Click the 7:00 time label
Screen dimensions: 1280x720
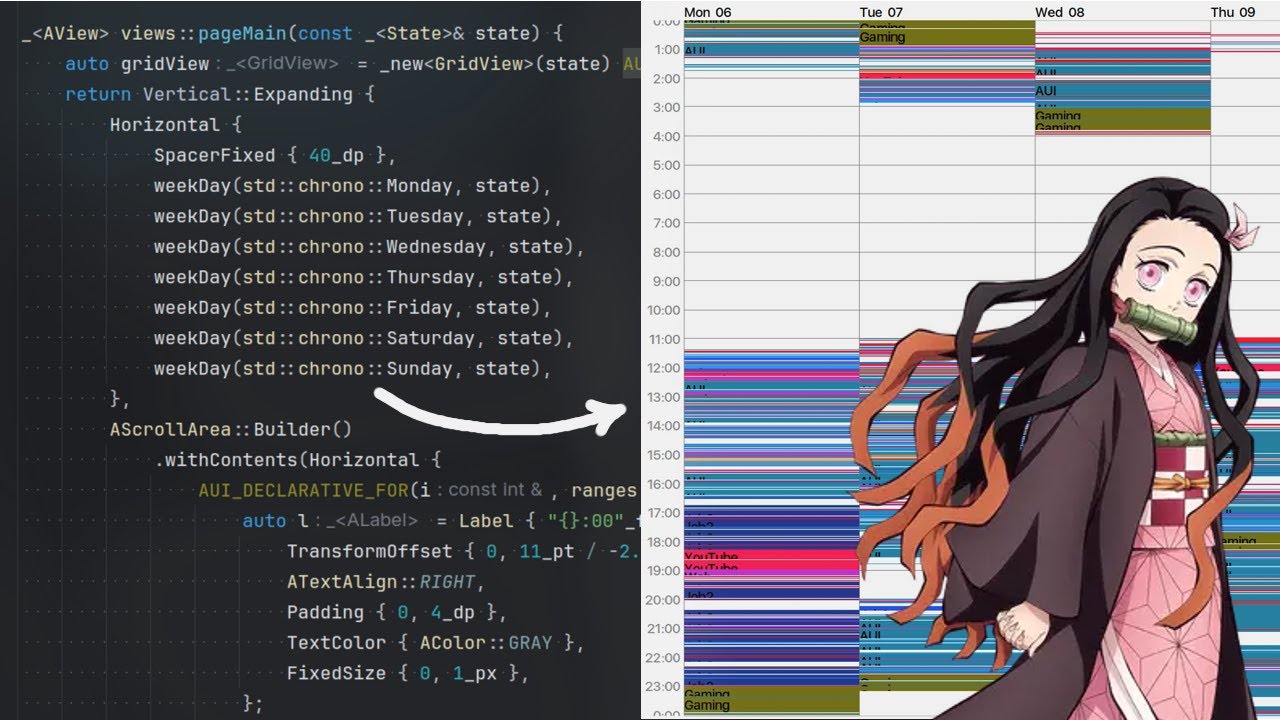pos(667,224)
